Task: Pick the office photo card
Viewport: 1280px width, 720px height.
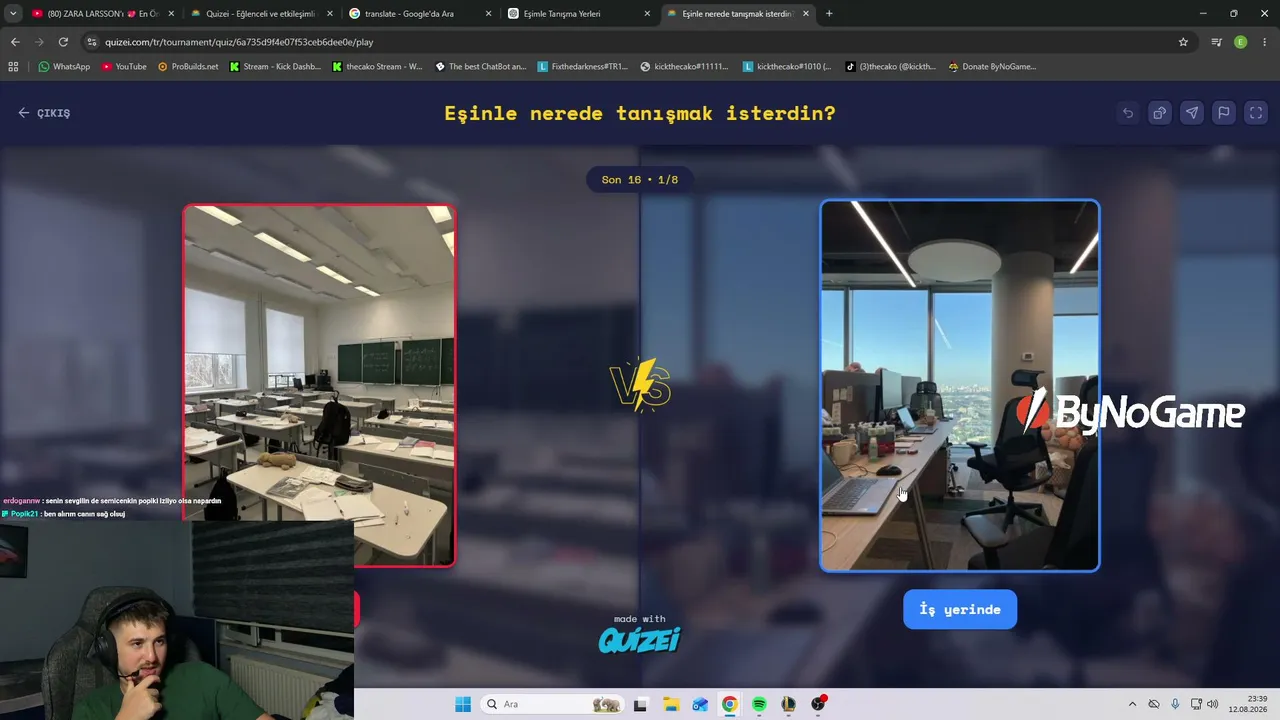Action: coord(960,386)
